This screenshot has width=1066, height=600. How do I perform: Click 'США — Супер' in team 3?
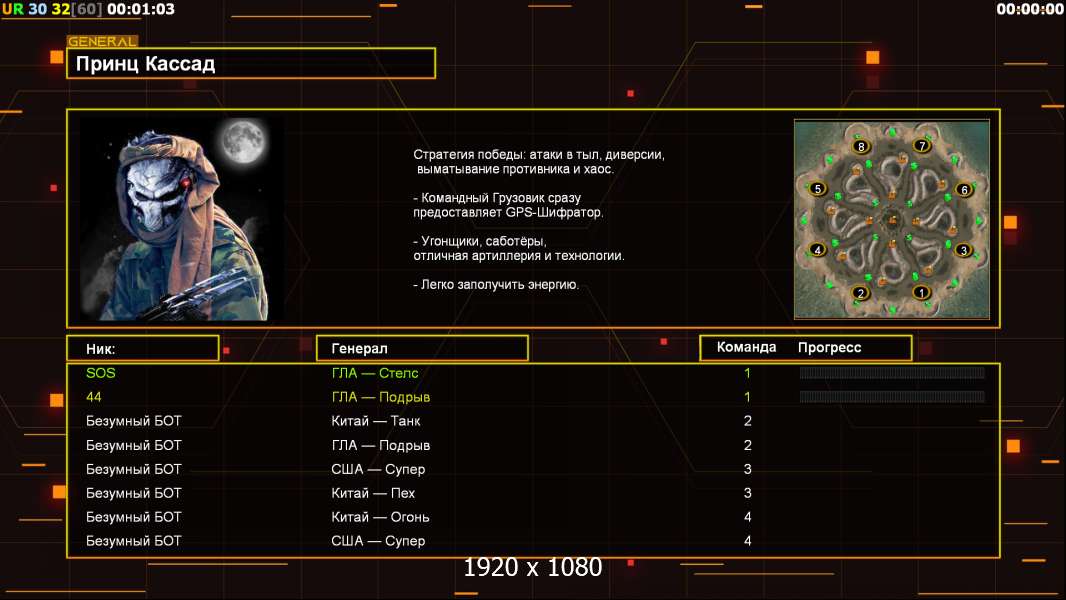[378, 469]
